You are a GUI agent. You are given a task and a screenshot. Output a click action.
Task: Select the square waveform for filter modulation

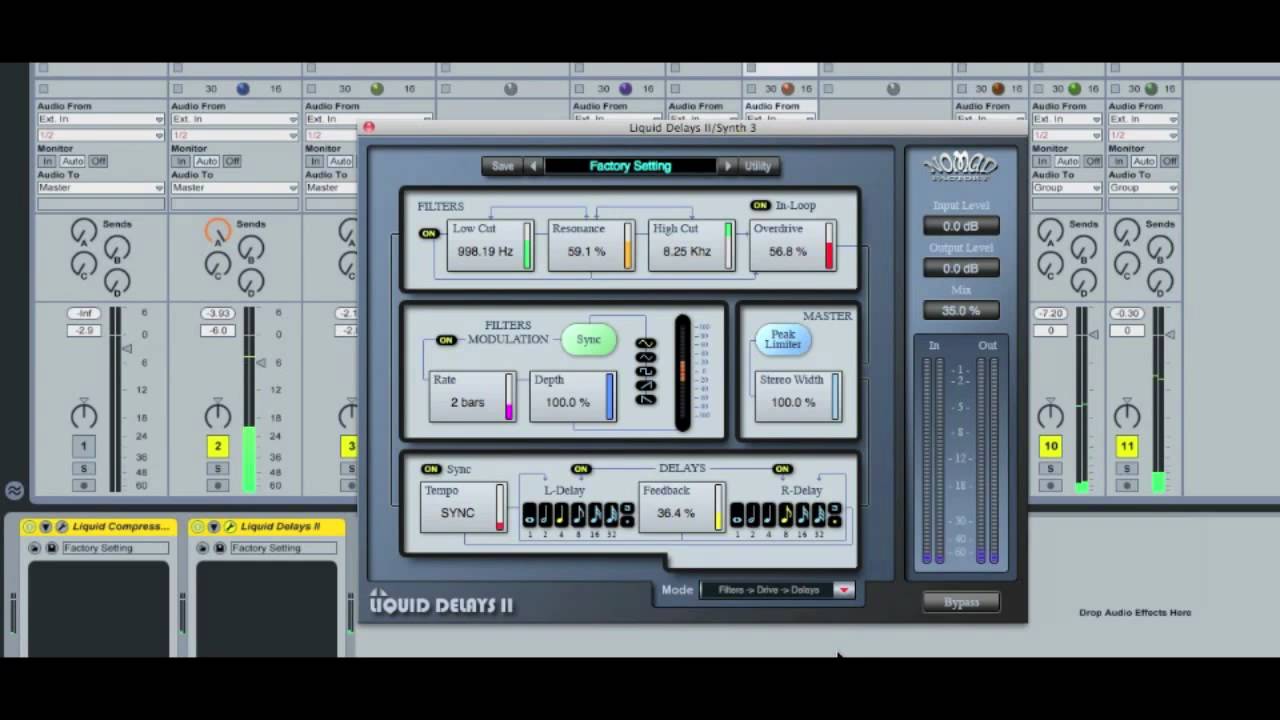(x=645, y=371)
